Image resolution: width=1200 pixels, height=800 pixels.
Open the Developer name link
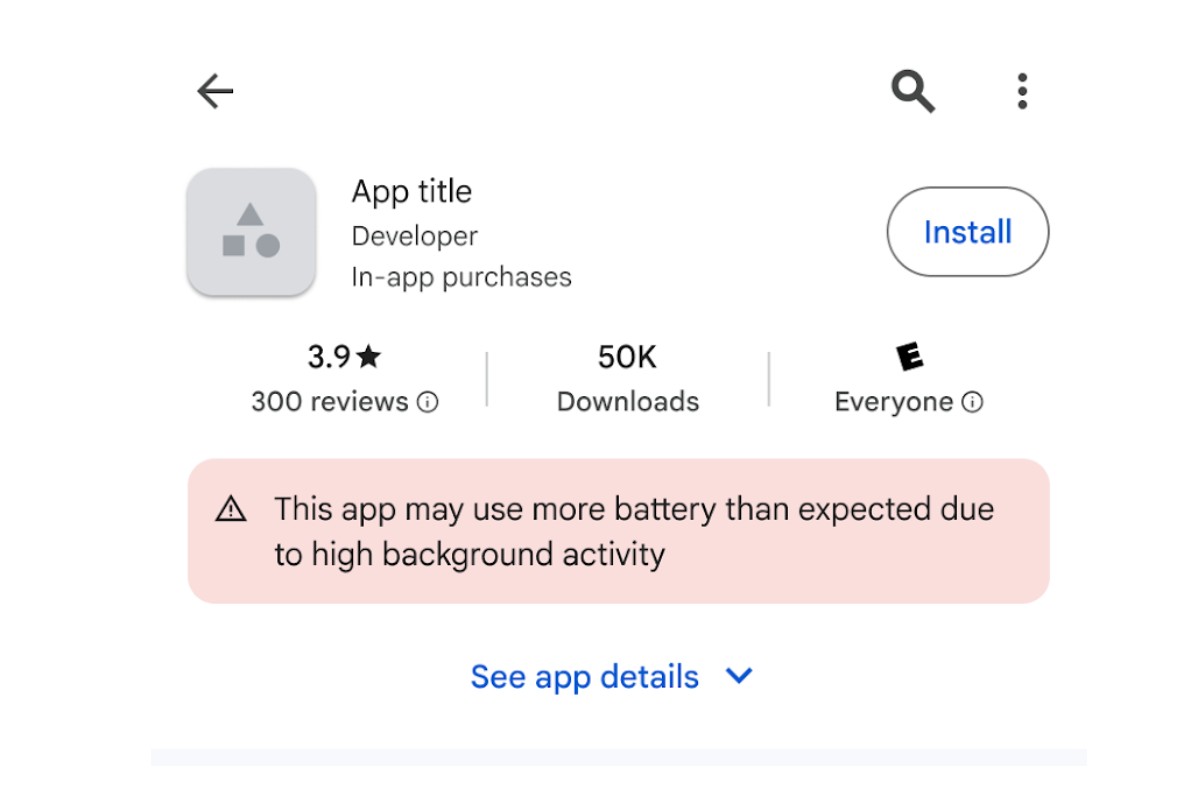tap(414, 236)
